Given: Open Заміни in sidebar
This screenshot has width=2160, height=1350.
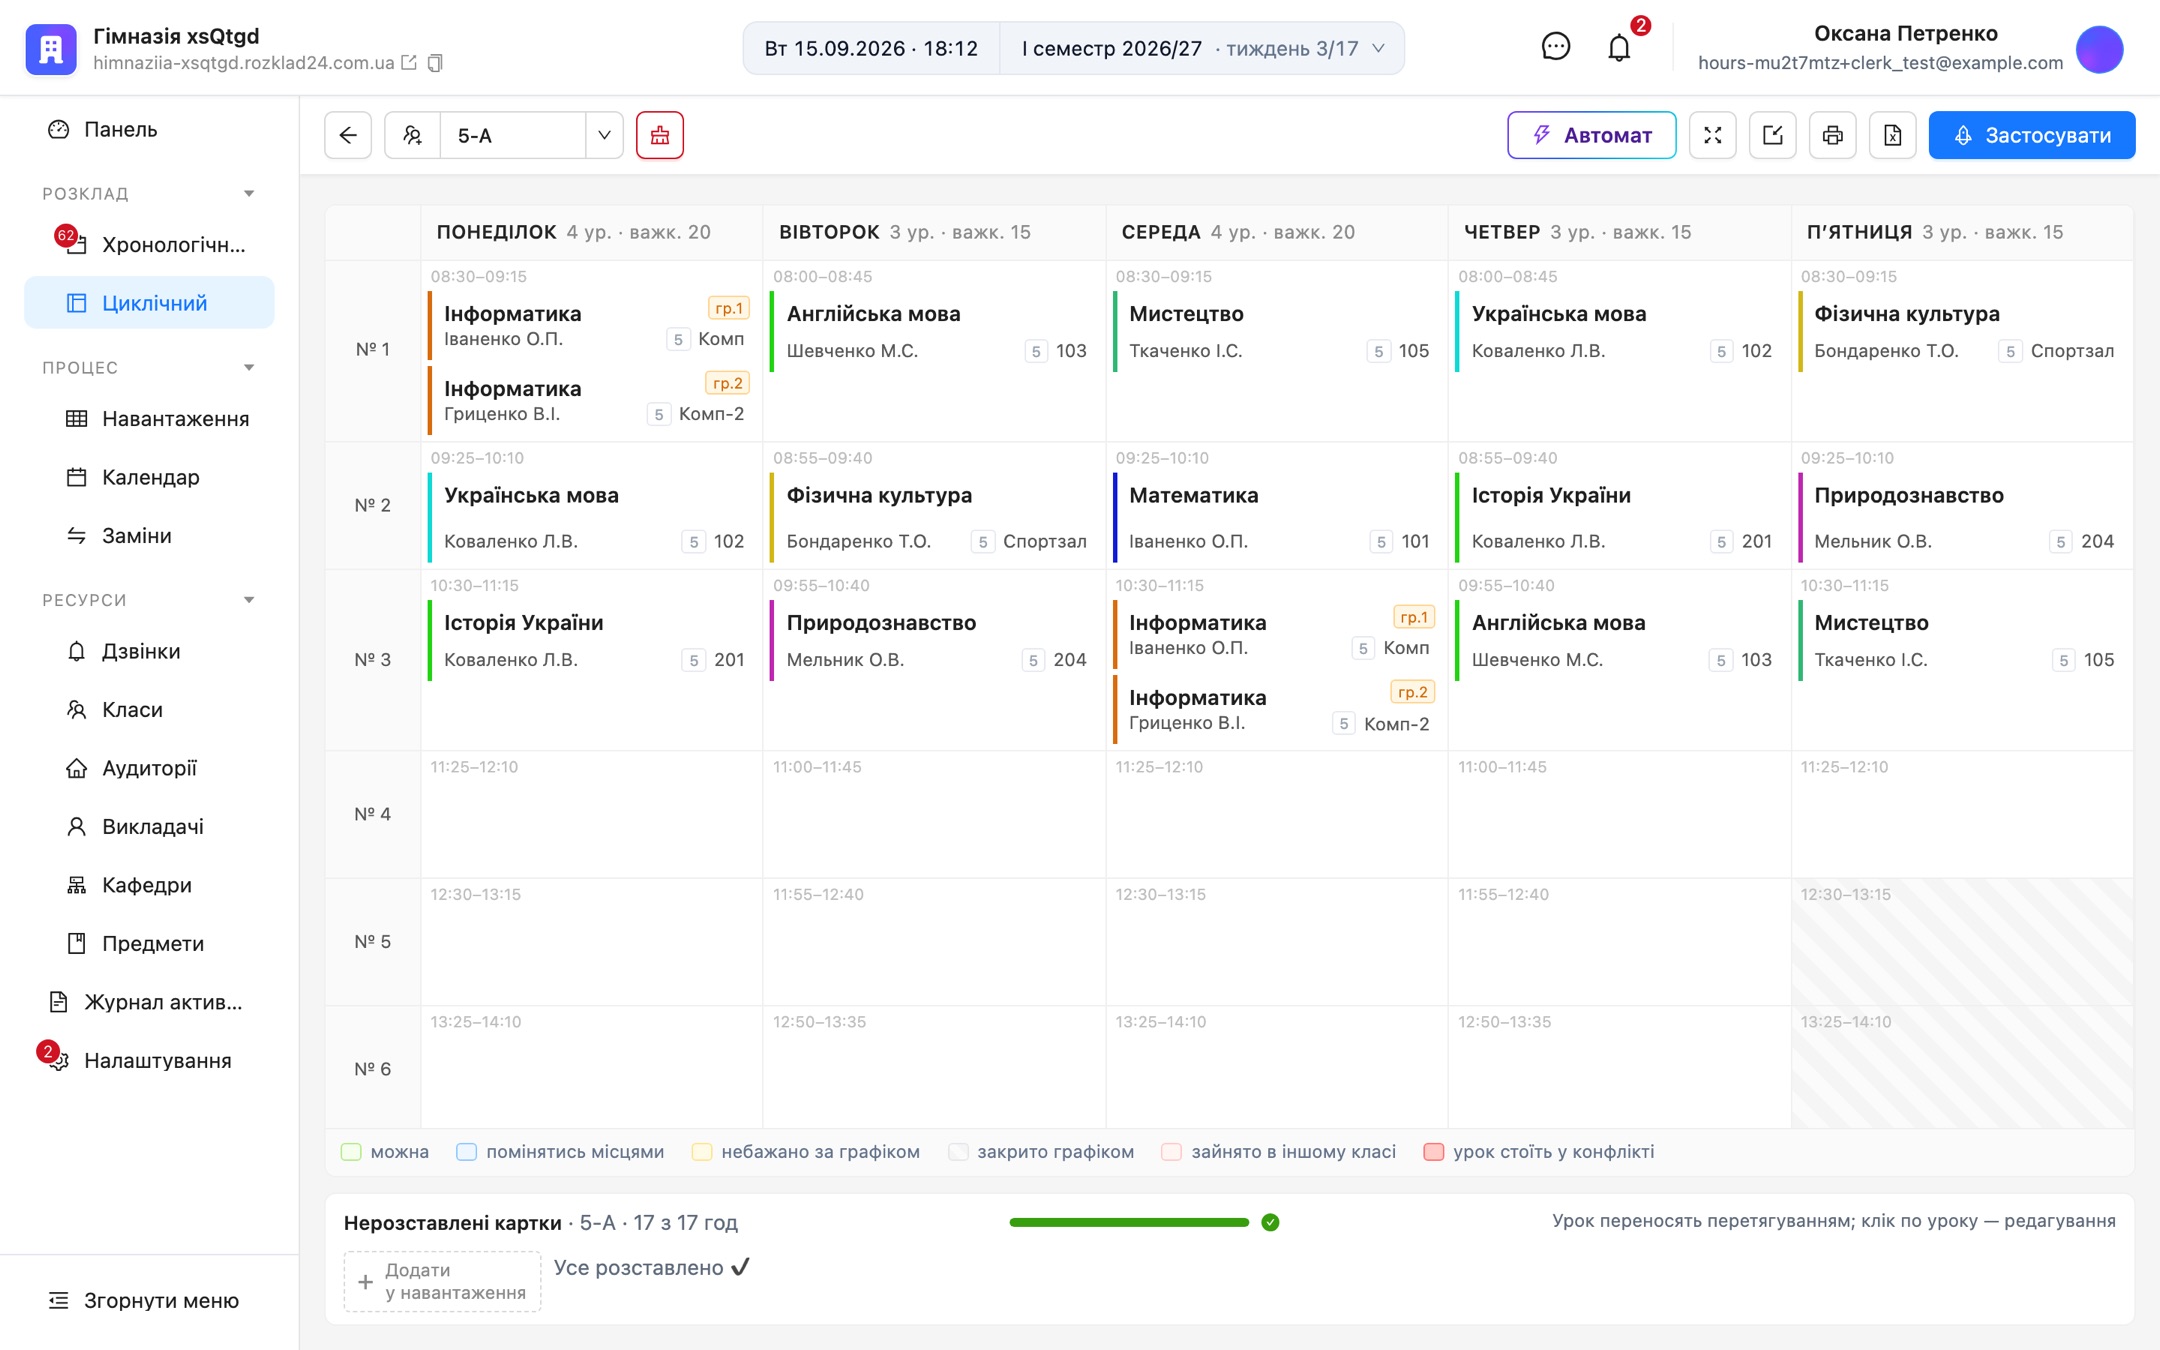Looking at the screenshot, I should pos(149,535).
